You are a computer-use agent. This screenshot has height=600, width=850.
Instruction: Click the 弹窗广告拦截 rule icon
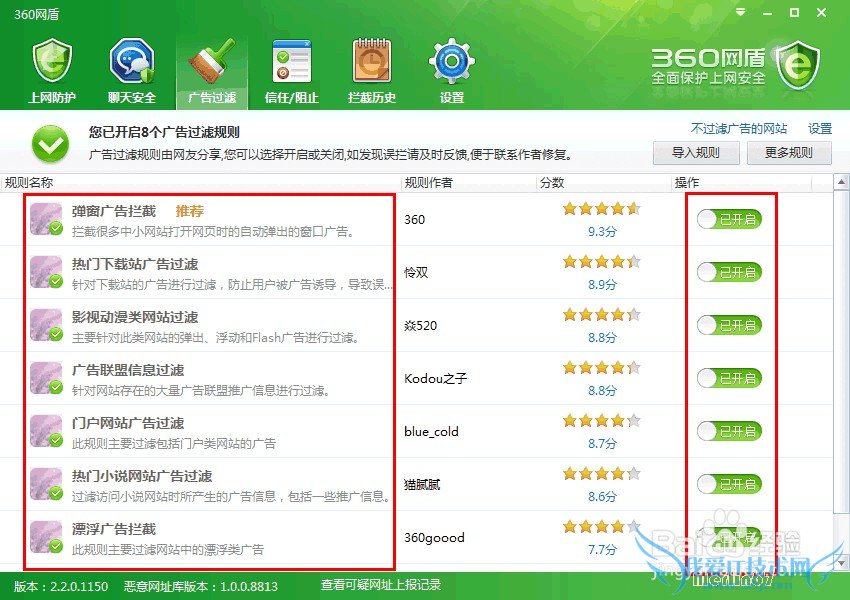(x=46, y=219)
